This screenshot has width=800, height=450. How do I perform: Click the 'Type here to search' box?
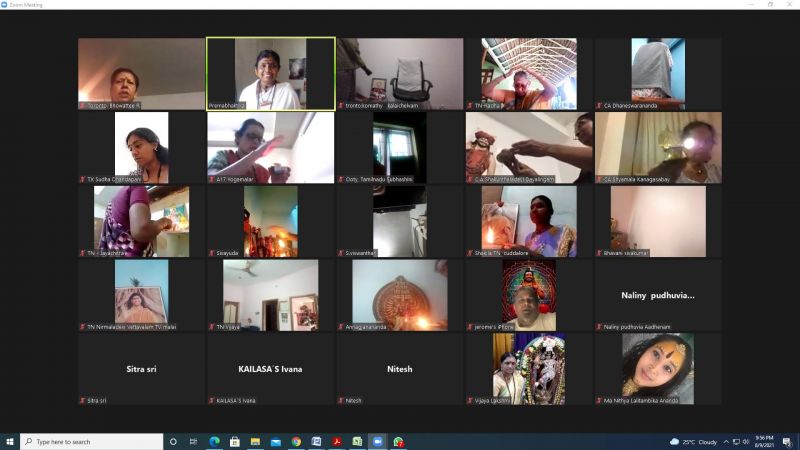click(x=90, y=441)
